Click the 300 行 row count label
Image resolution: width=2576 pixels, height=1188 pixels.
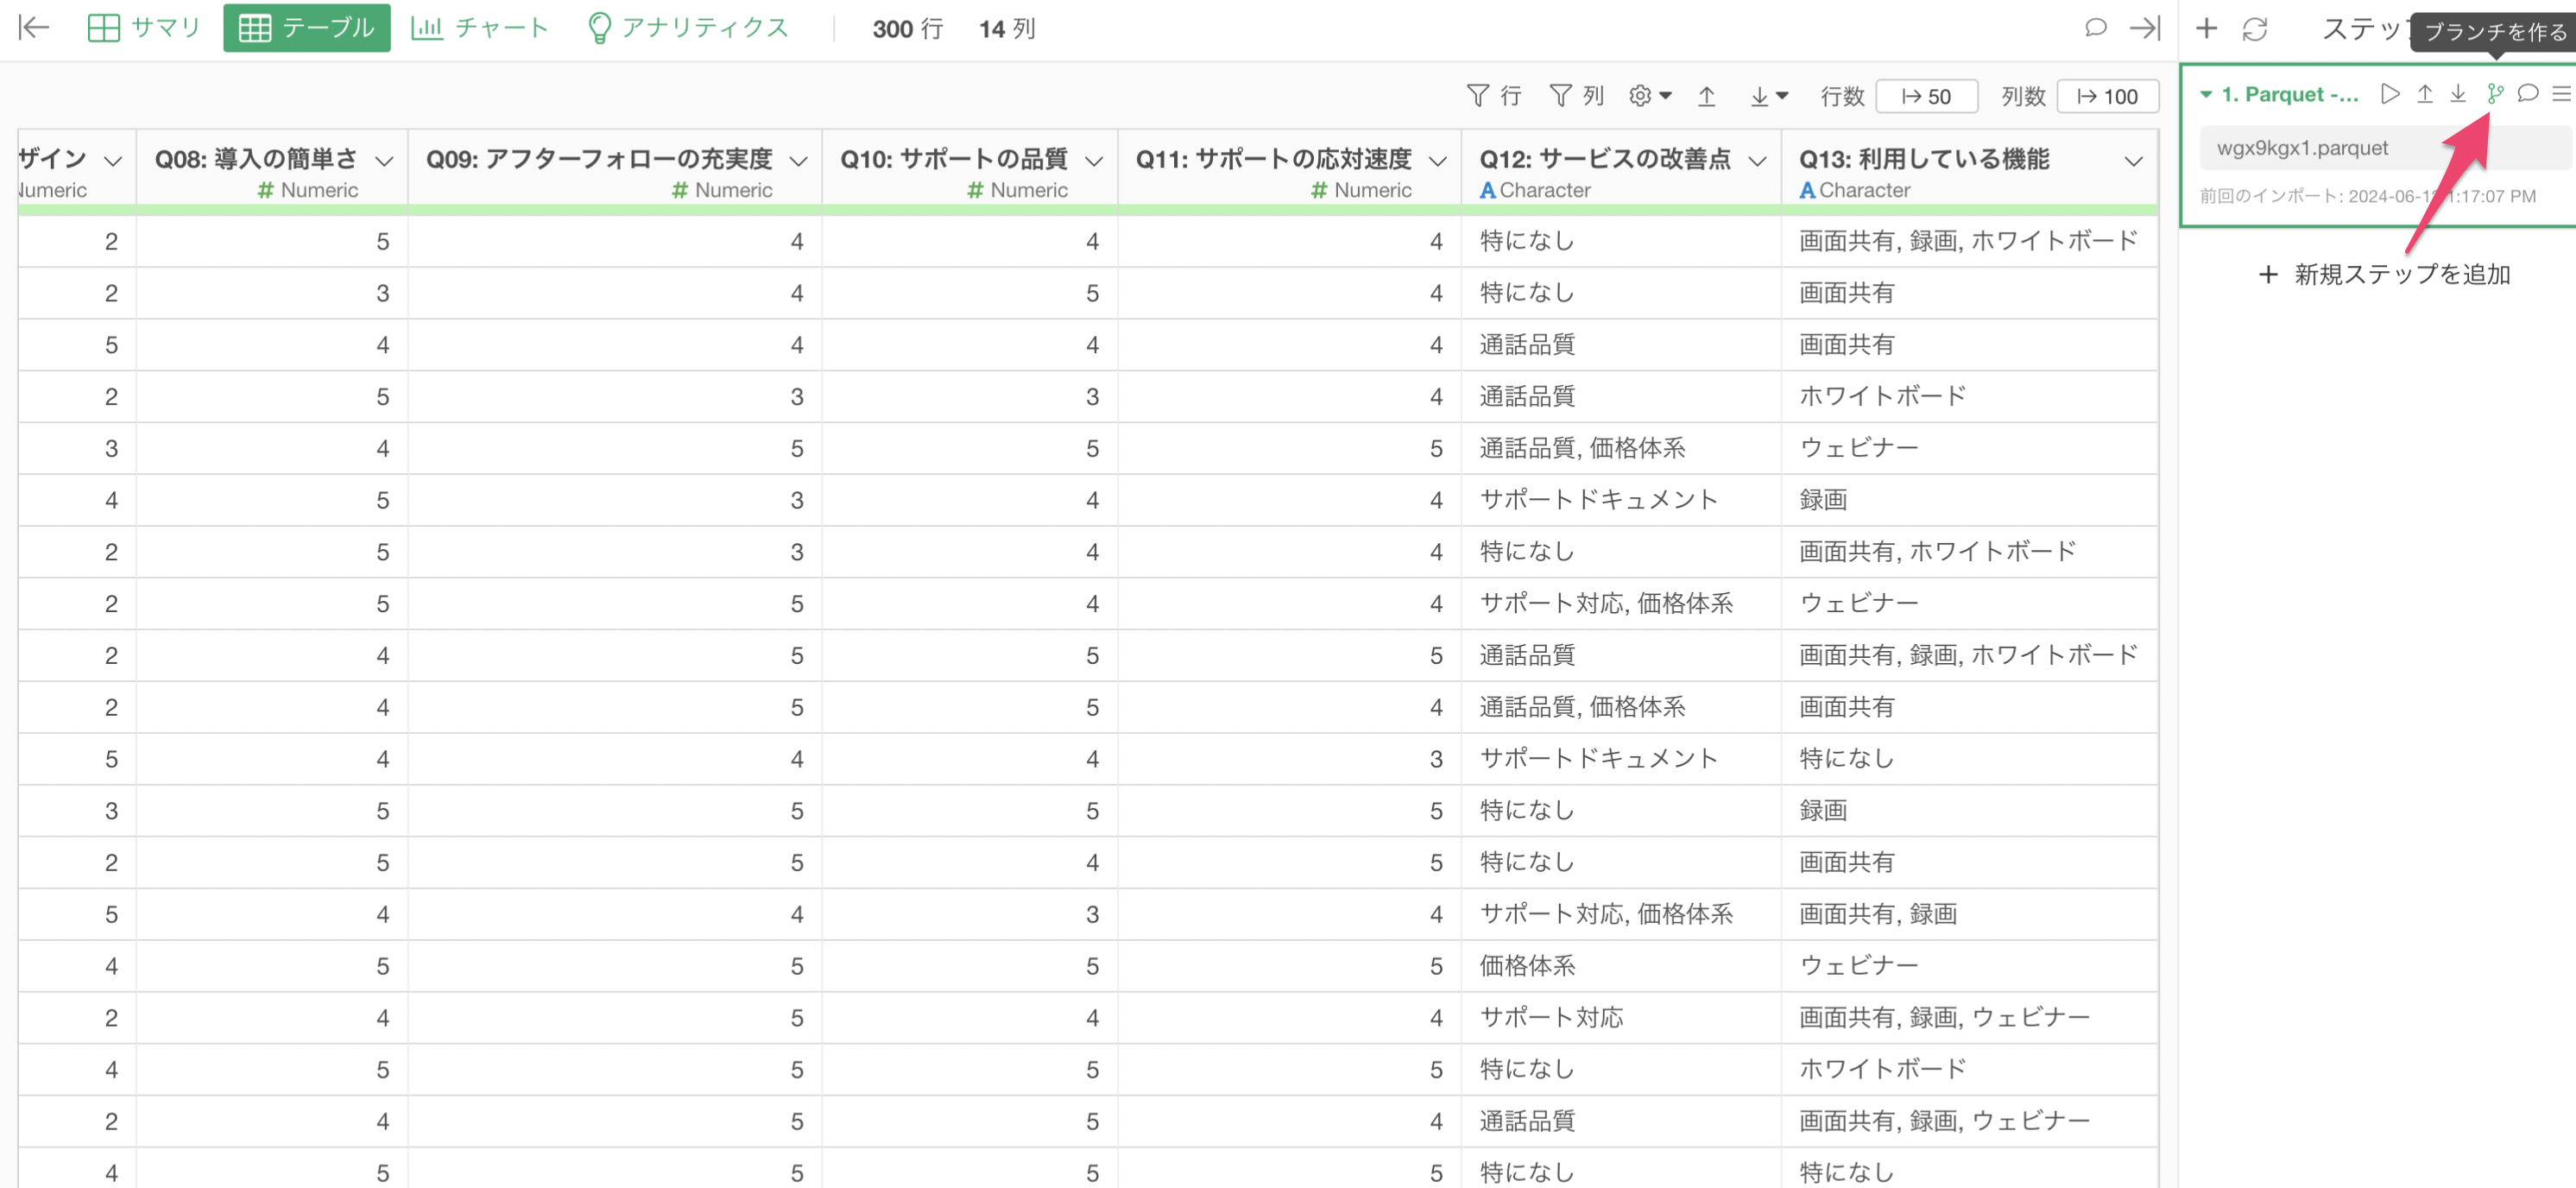coord(907,29)
